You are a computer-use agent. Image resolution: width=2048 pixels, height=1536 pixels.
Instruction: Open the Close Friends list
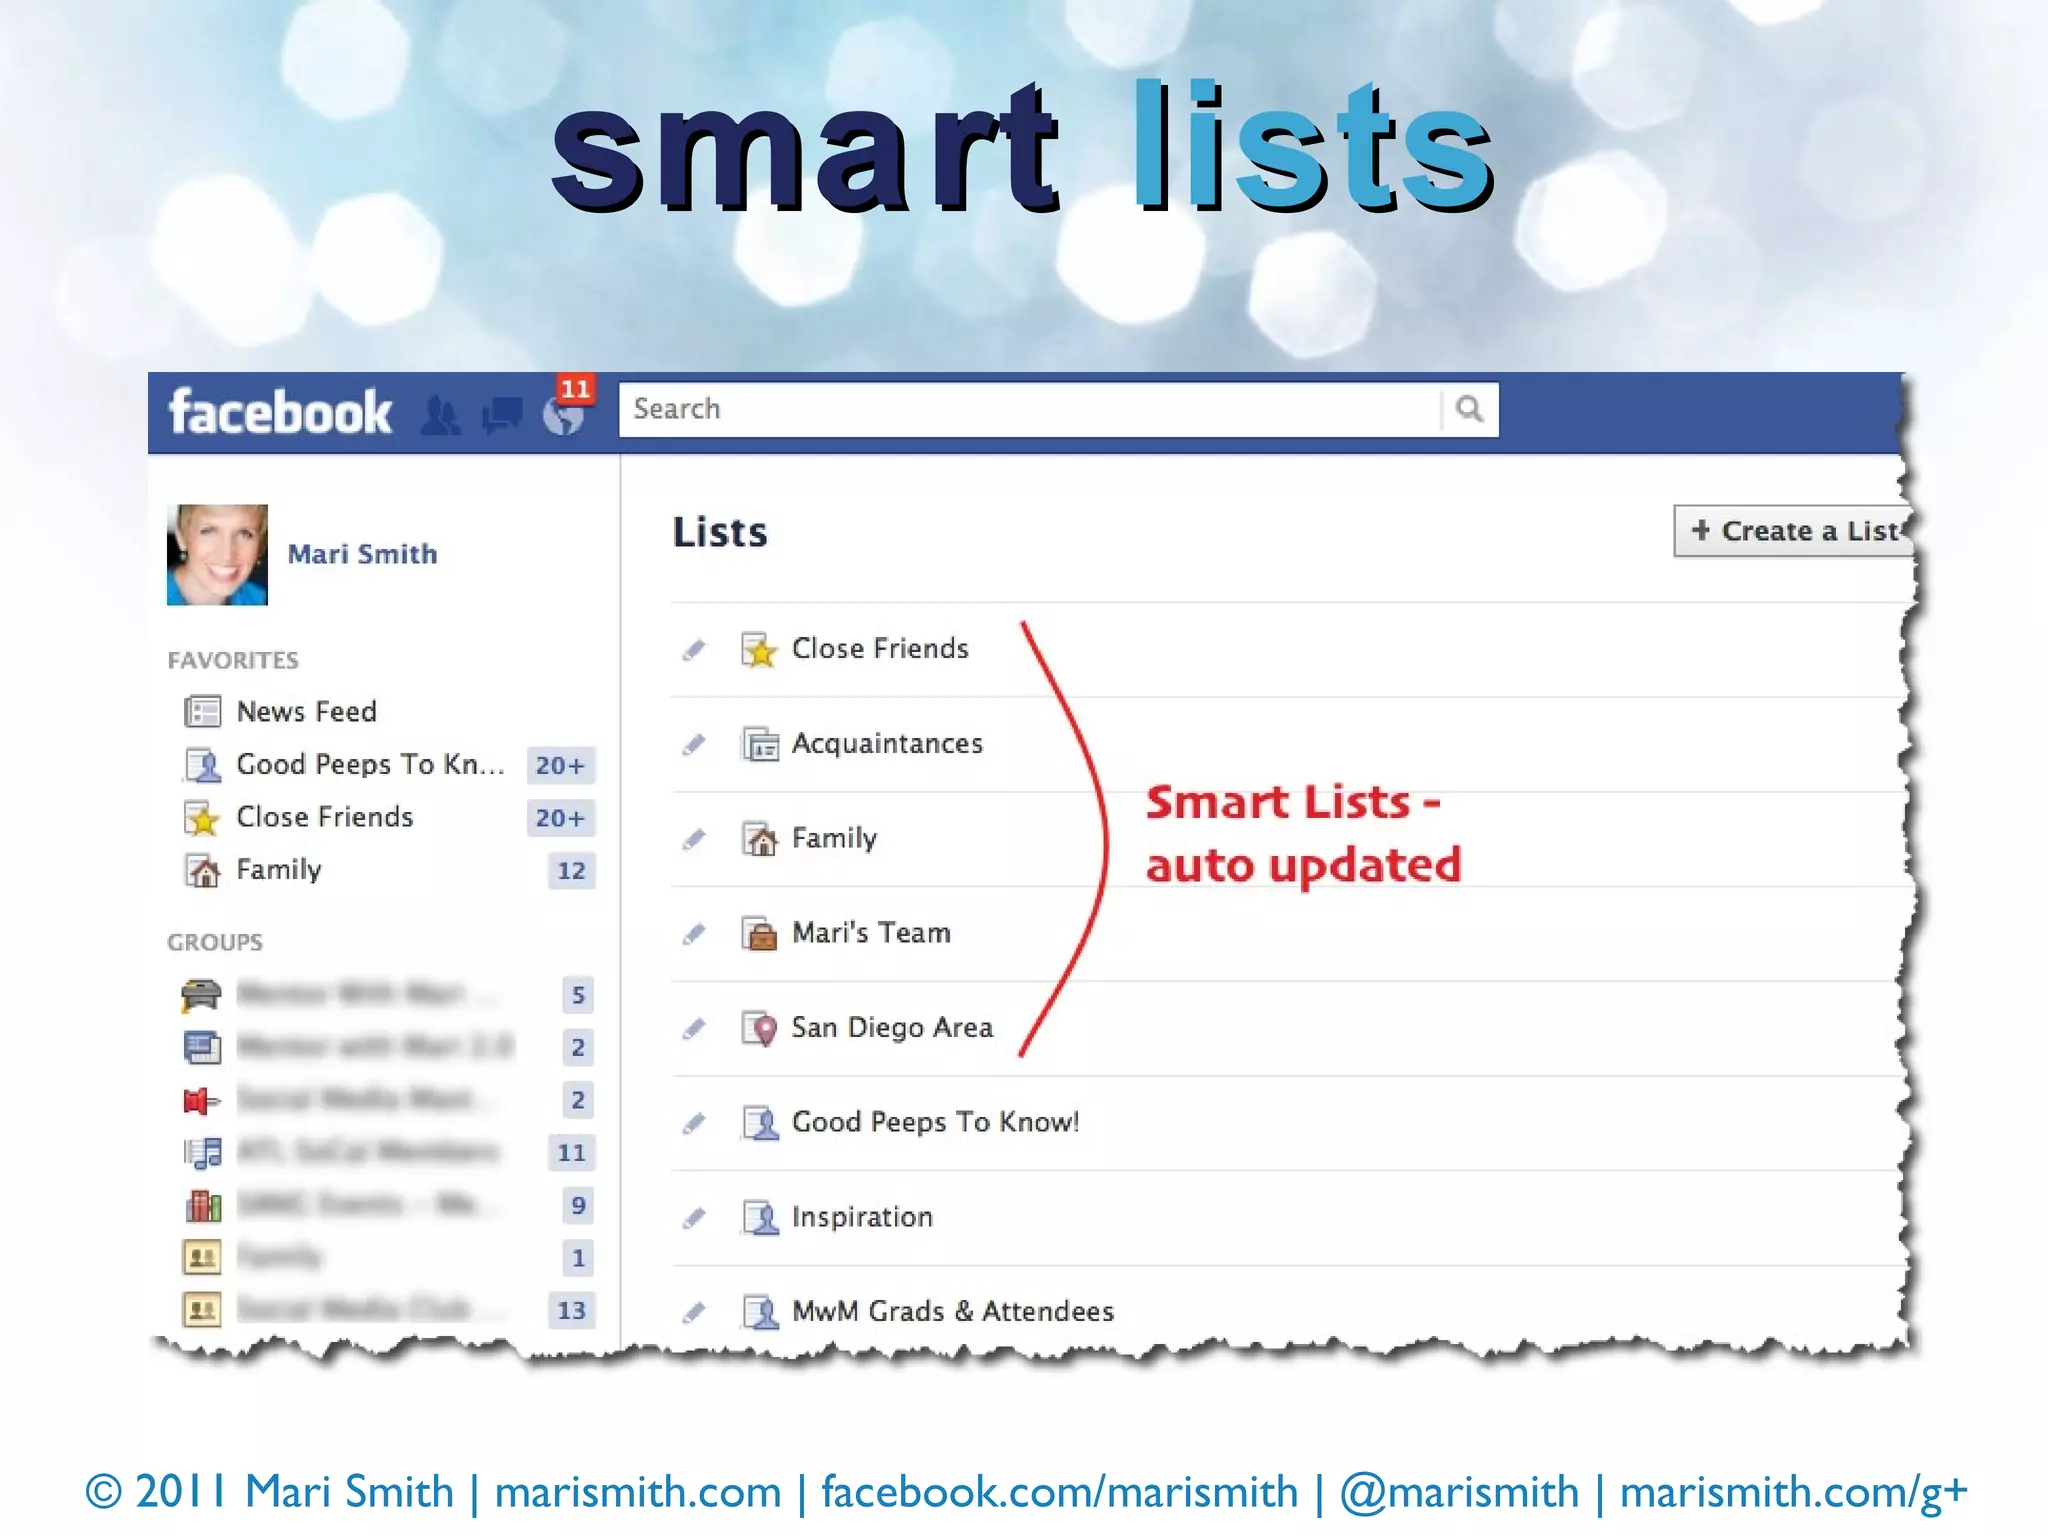(x=880, y=649)
